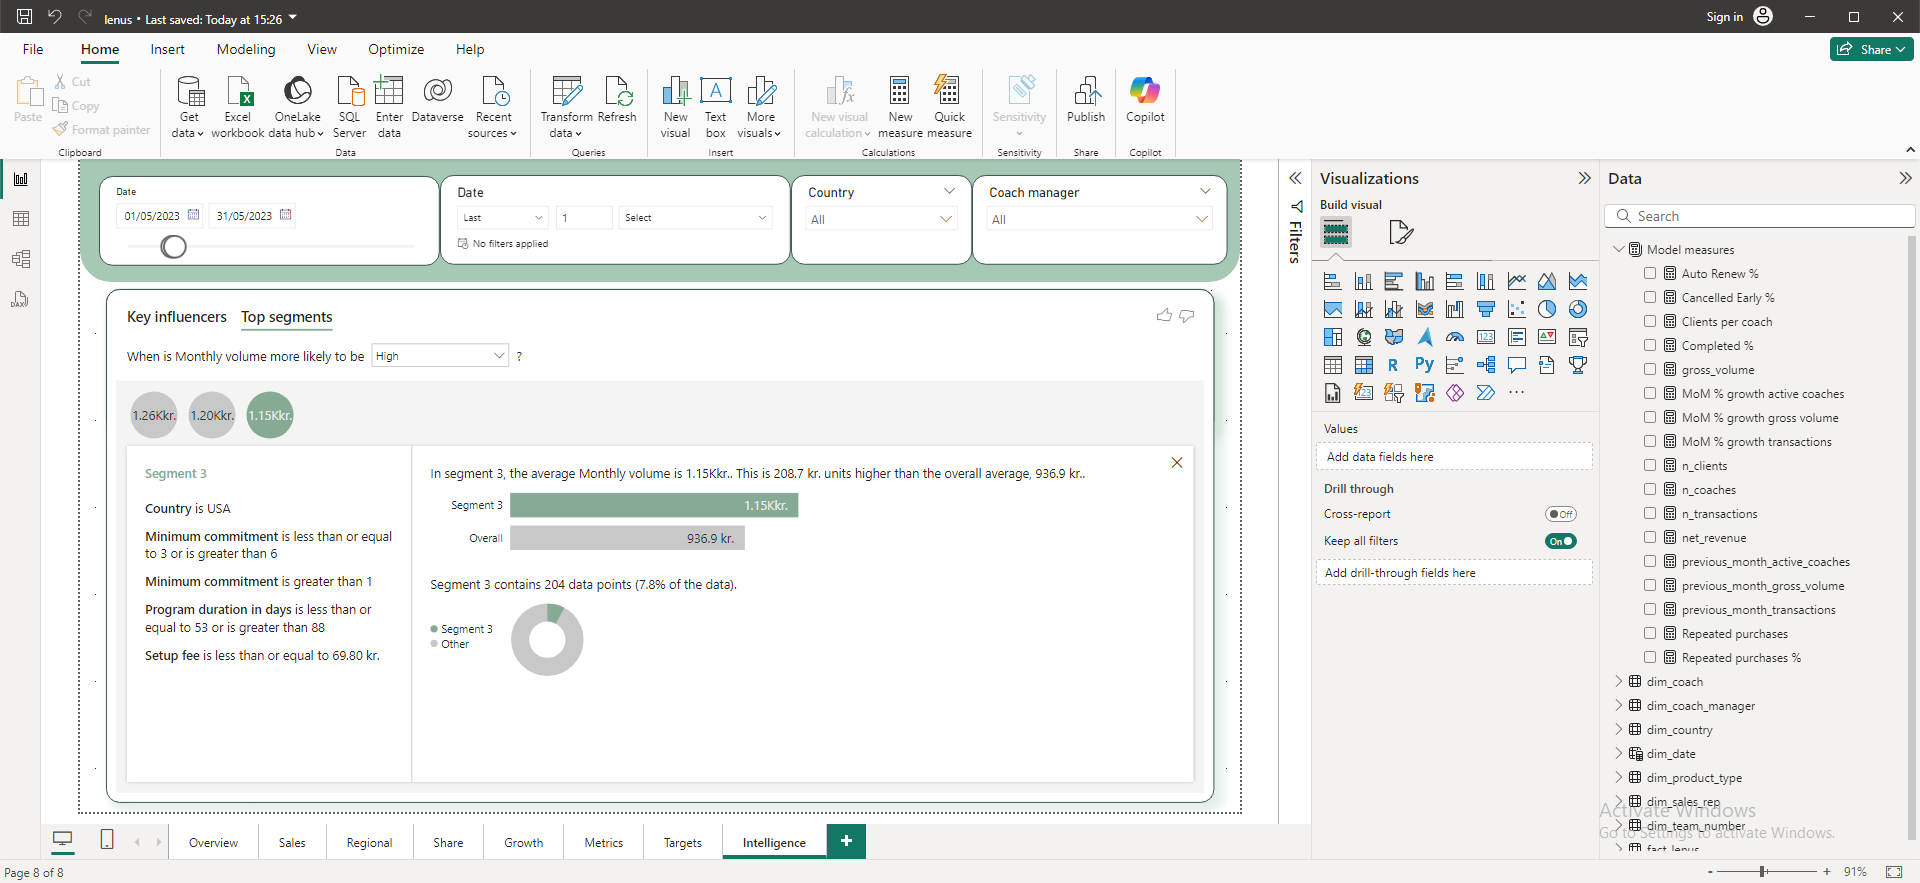Image resolution: width=1920 pixels, height=883 pixels.
Task: Click the thumbs up feedback icon
Action: [x=1164, y=315]
